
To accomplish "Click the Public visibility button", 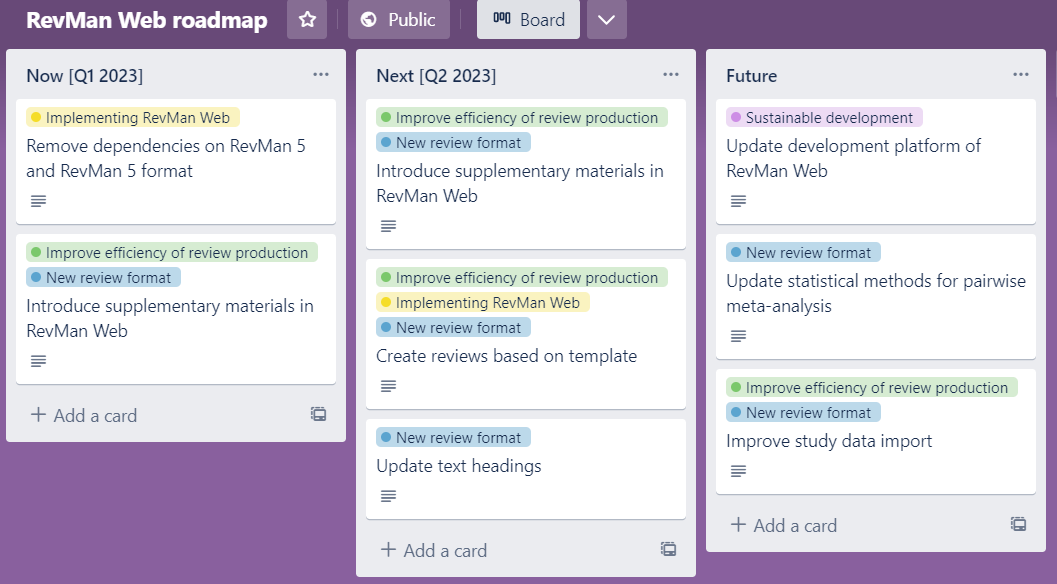I will [398, 20].
